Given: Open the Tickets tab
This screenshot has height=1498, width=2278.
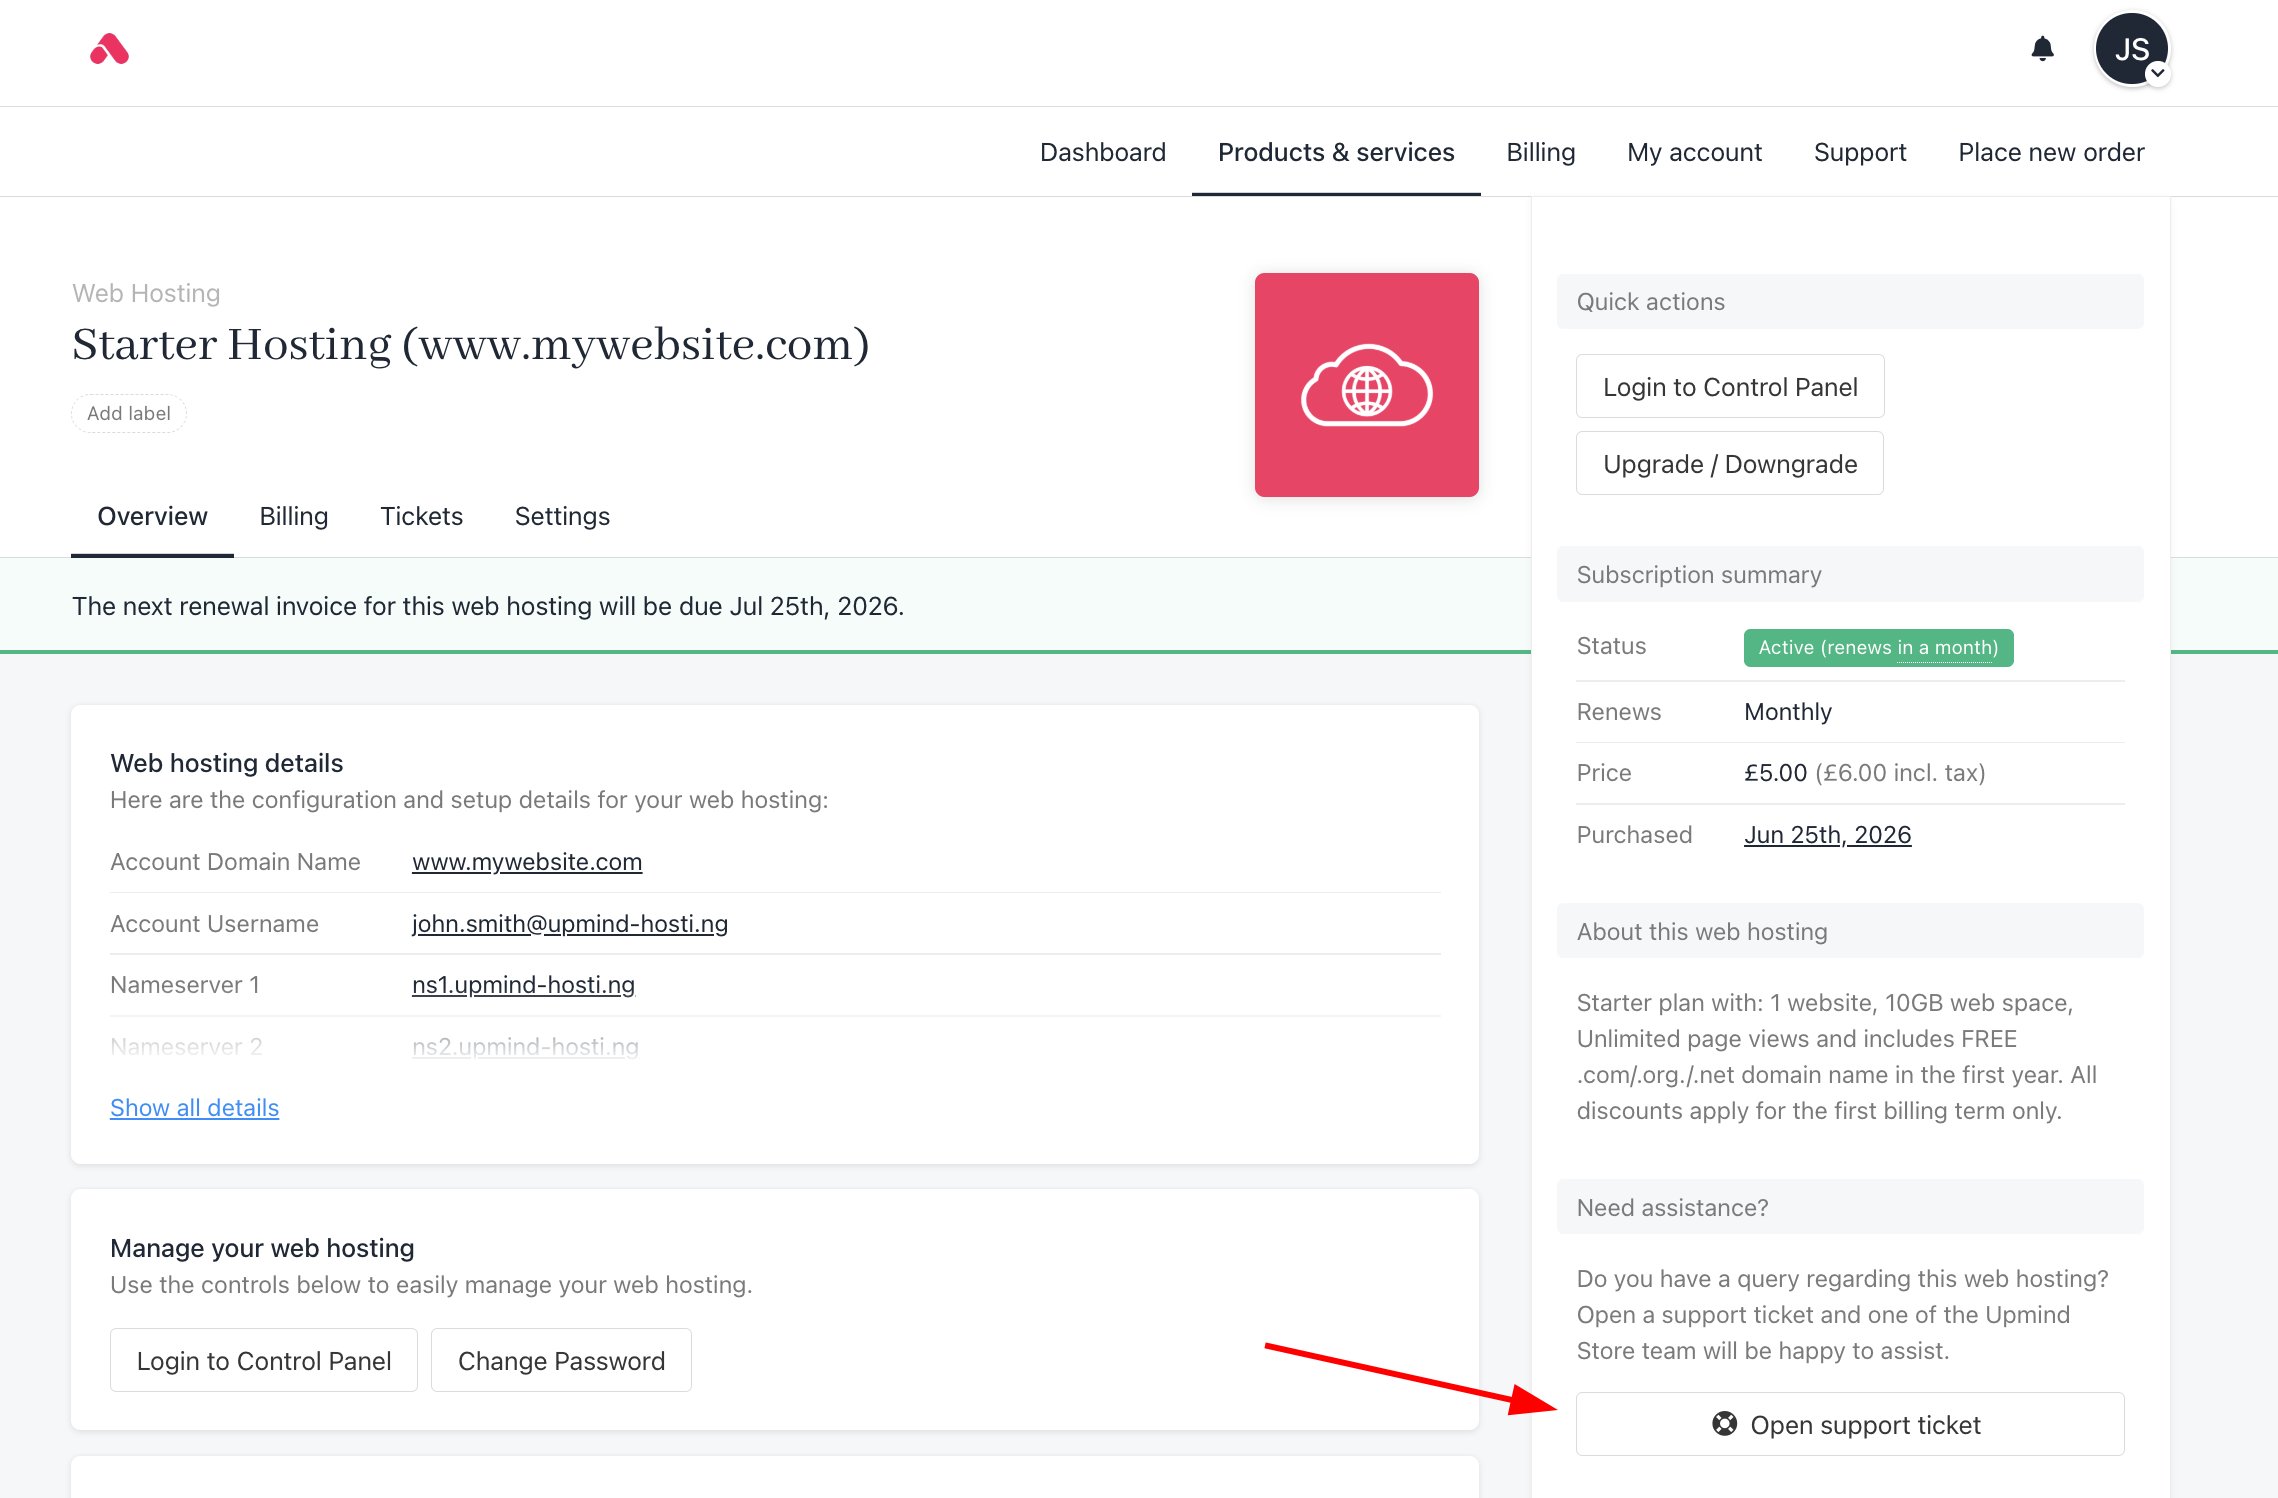Looking at the screenshot, I should (421, 516).
